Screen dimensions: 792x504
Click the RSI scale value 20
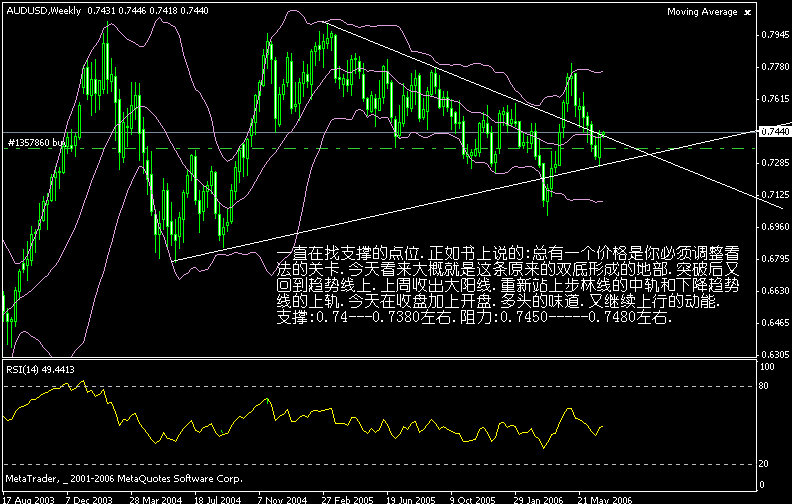click(x=764, y=464)
